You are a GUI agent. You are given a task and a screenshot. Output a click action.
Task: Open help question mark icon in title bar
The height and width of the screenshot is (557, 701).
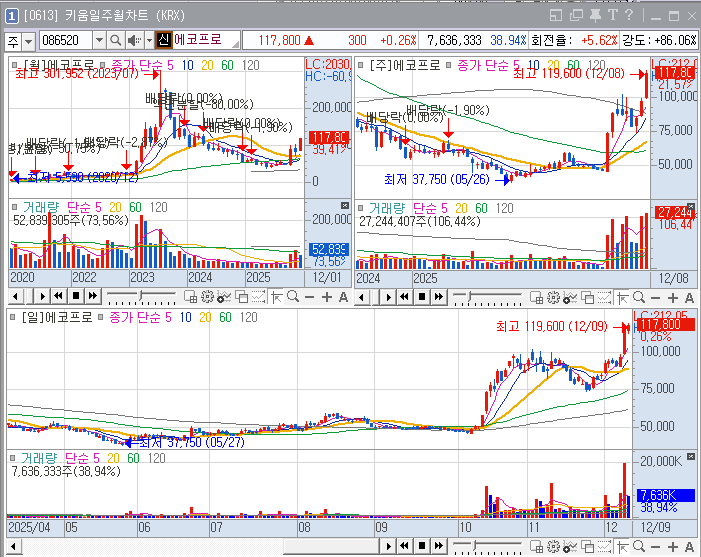[629, 15]
